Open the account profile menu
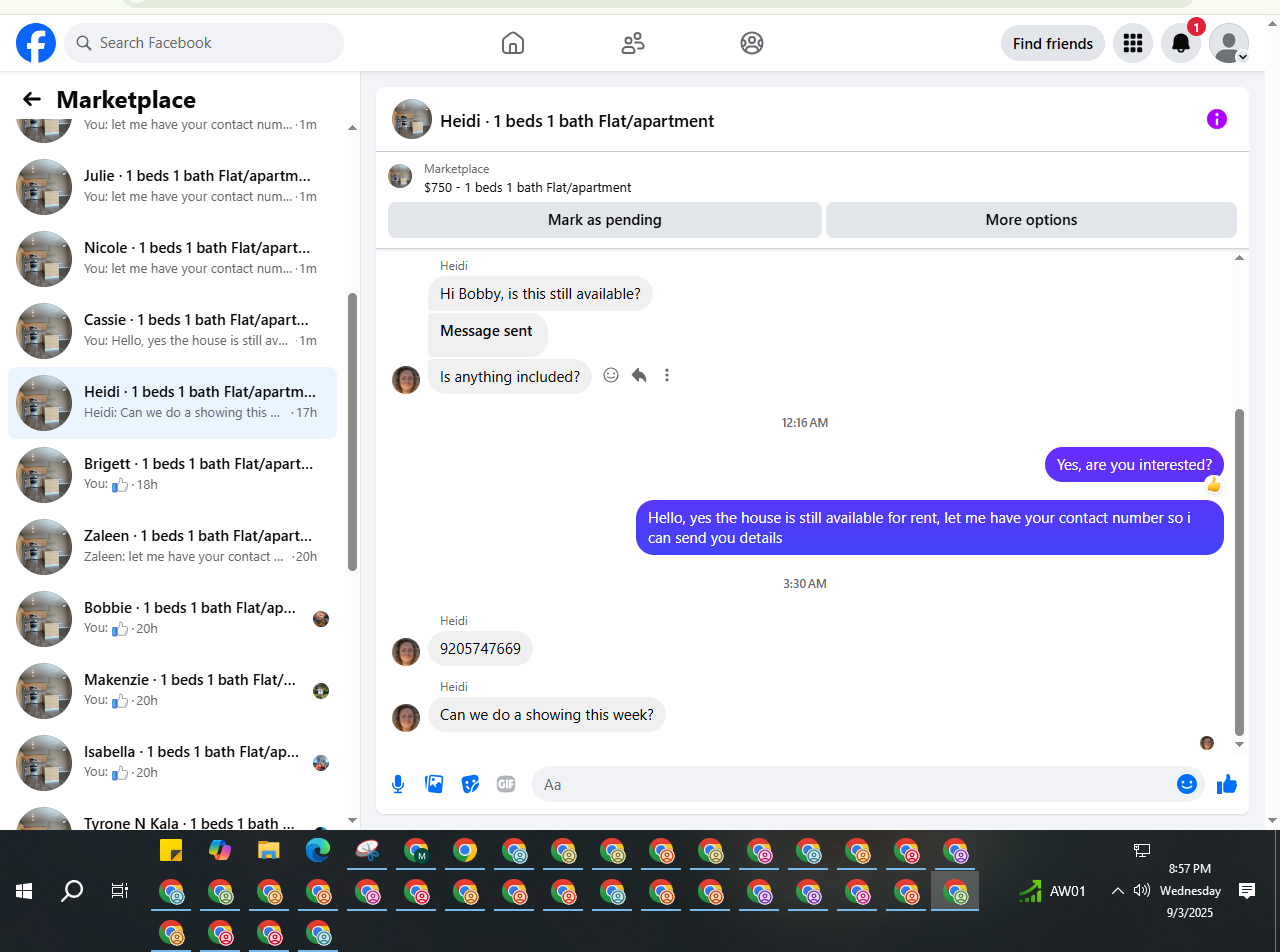Screen dimensions: 1280x952 (1229, 43)
